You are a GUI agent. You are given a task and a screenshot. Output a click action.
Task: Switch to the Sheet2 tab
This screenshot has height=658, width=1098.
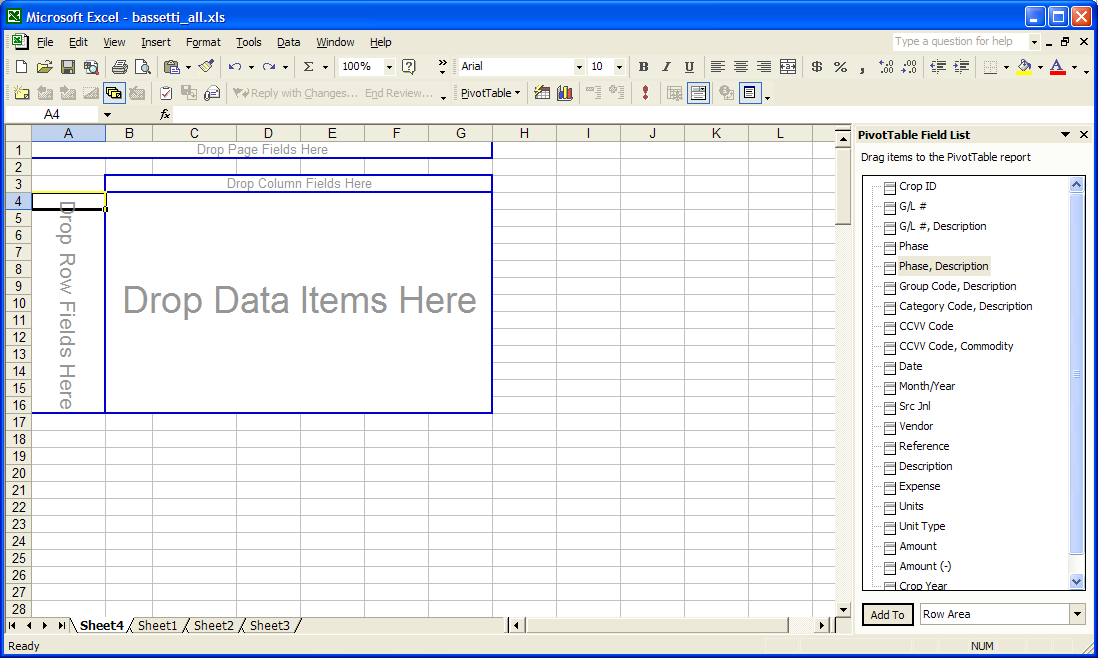pos(213,625)
